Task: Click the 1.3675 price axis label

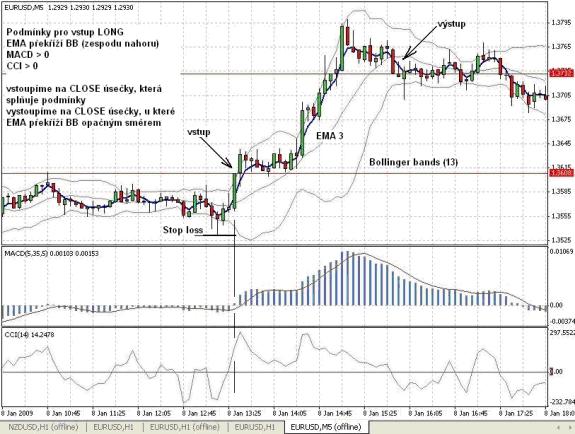Action: click(x=561, y=119)
